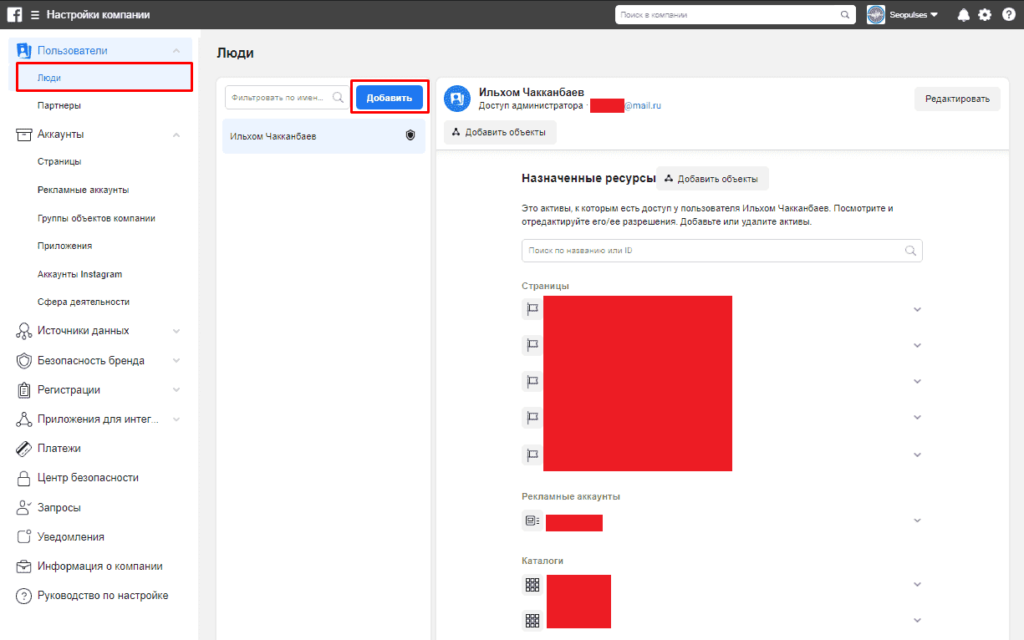Click Добавить объекты below the user name
The width and height of the screenshot is (1024, 640).
click(500, 132)
